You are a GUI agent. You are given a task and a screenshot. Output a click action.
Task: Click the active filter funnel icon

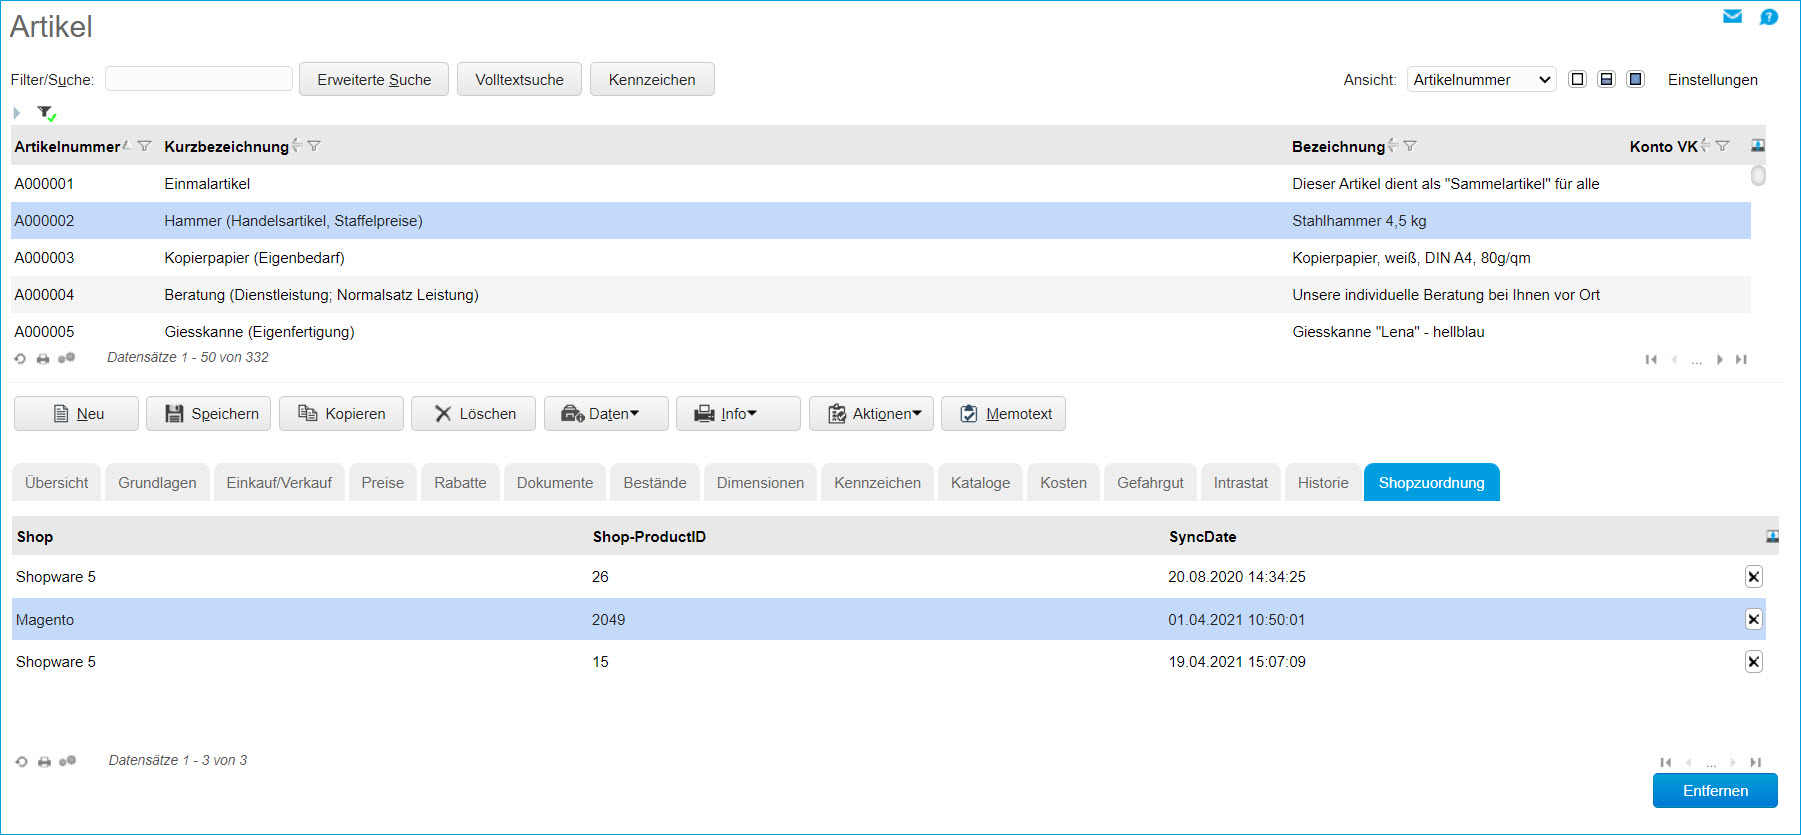pos(46,113)
